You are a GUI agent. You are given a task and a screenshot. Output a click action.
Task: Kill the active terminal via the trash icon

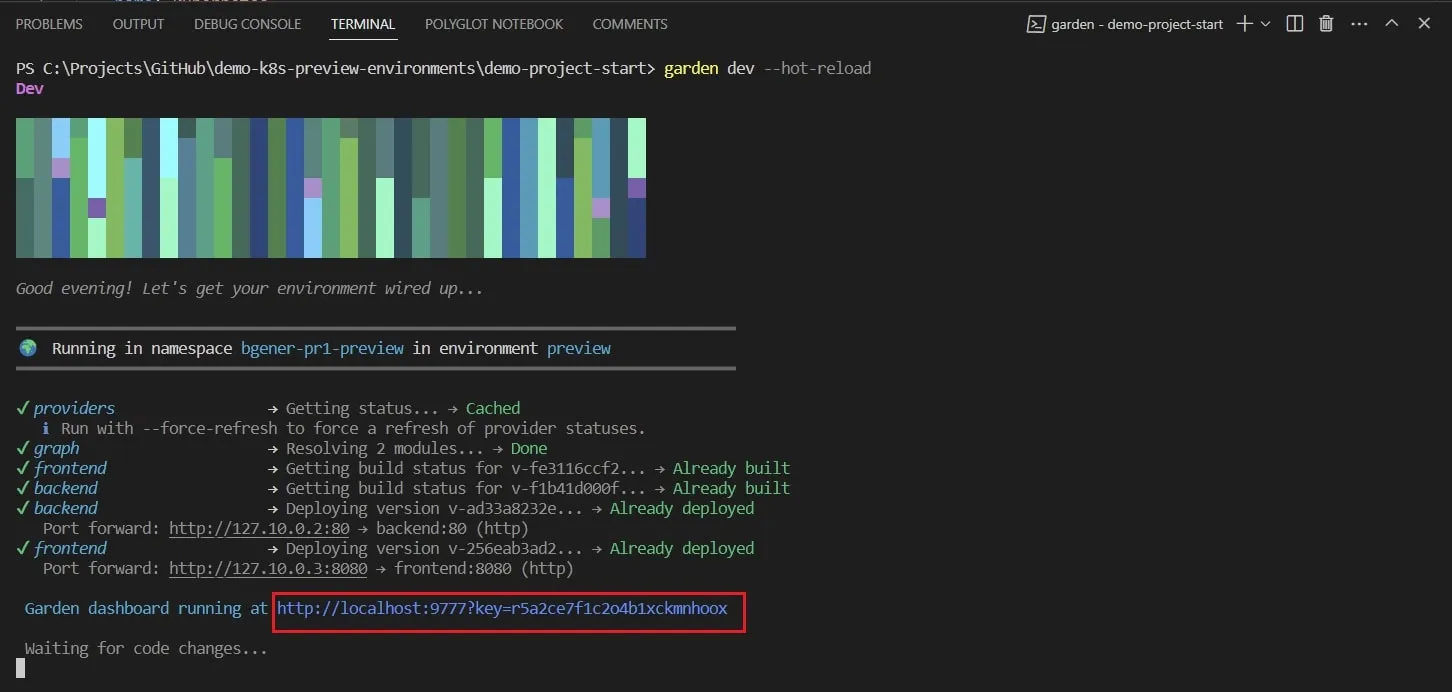1325,23
